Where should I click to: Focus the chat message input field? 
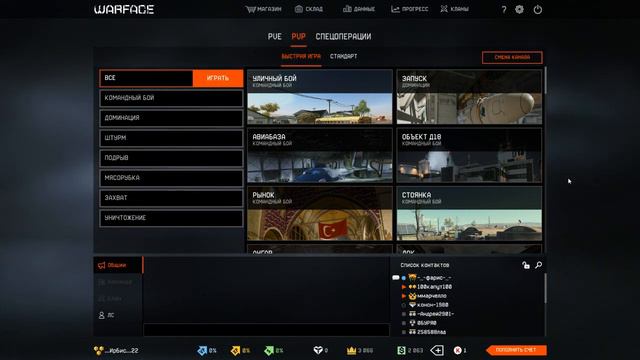point(267,330)
